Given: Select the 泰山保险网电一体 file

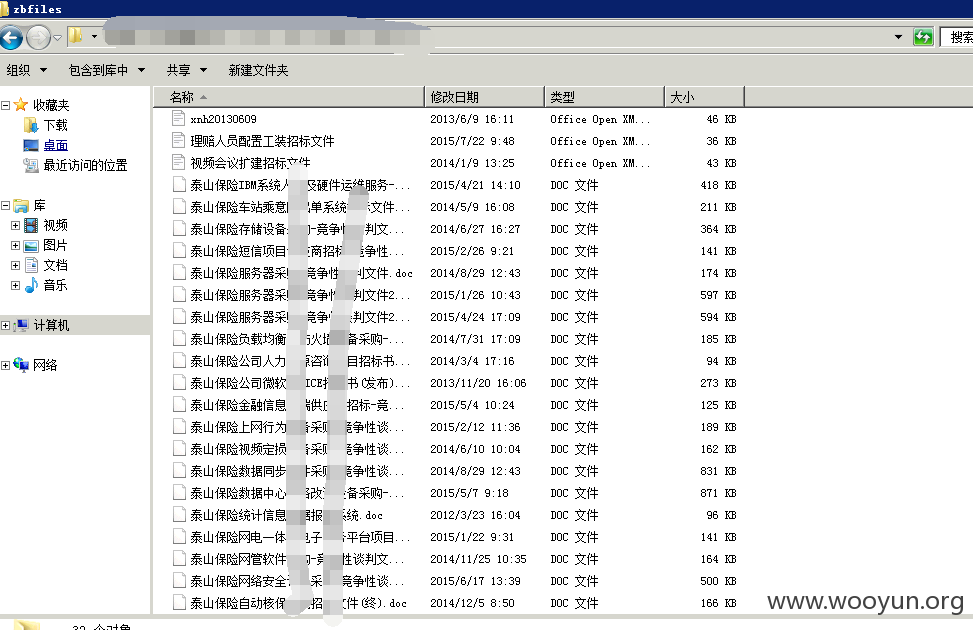Looking at the screenshot, I should [300, 538].
